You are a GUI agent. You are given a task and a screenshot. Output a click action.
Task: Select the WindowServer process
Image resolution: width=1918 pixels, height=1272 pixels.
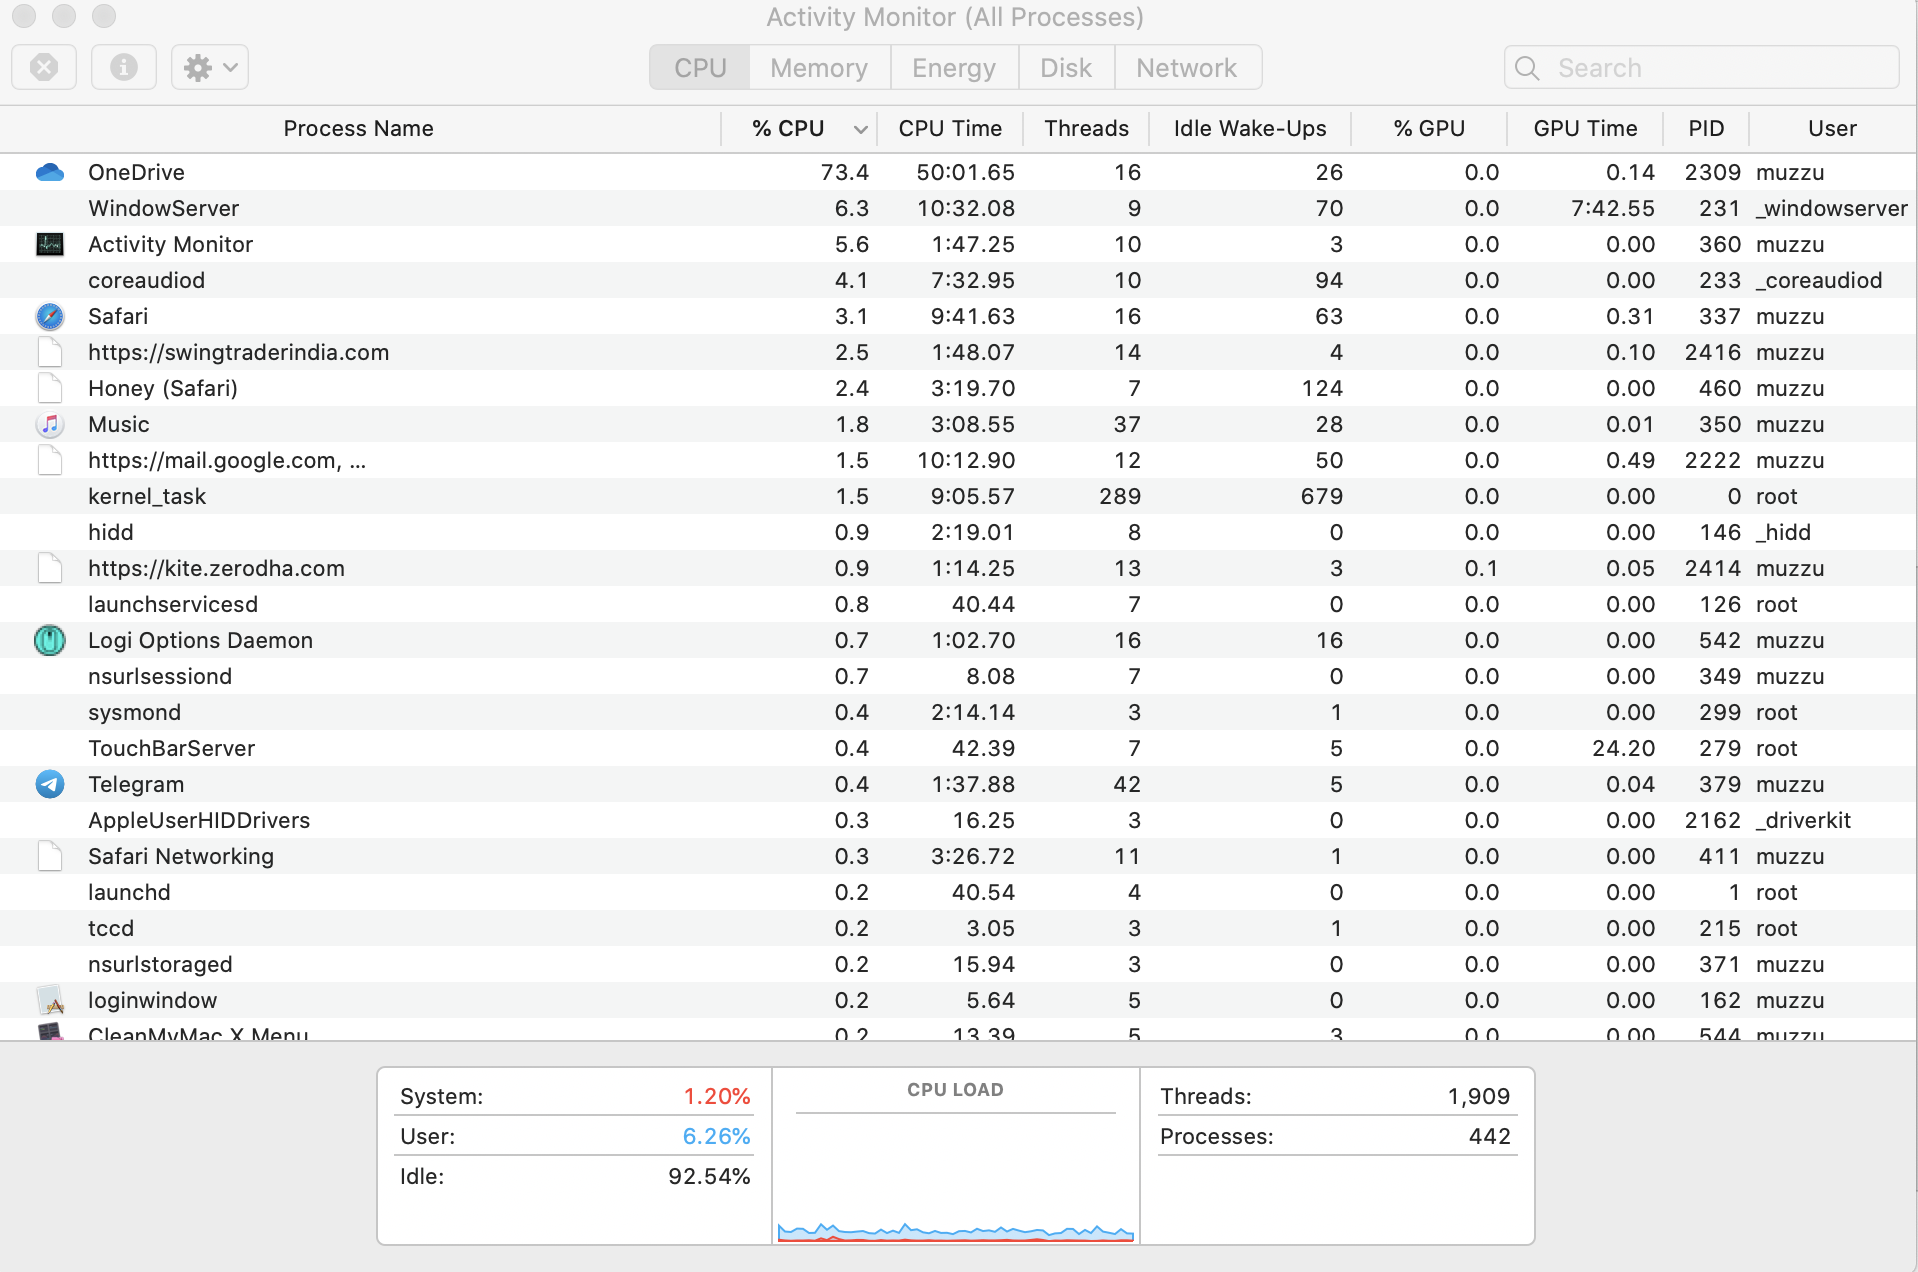164,208
